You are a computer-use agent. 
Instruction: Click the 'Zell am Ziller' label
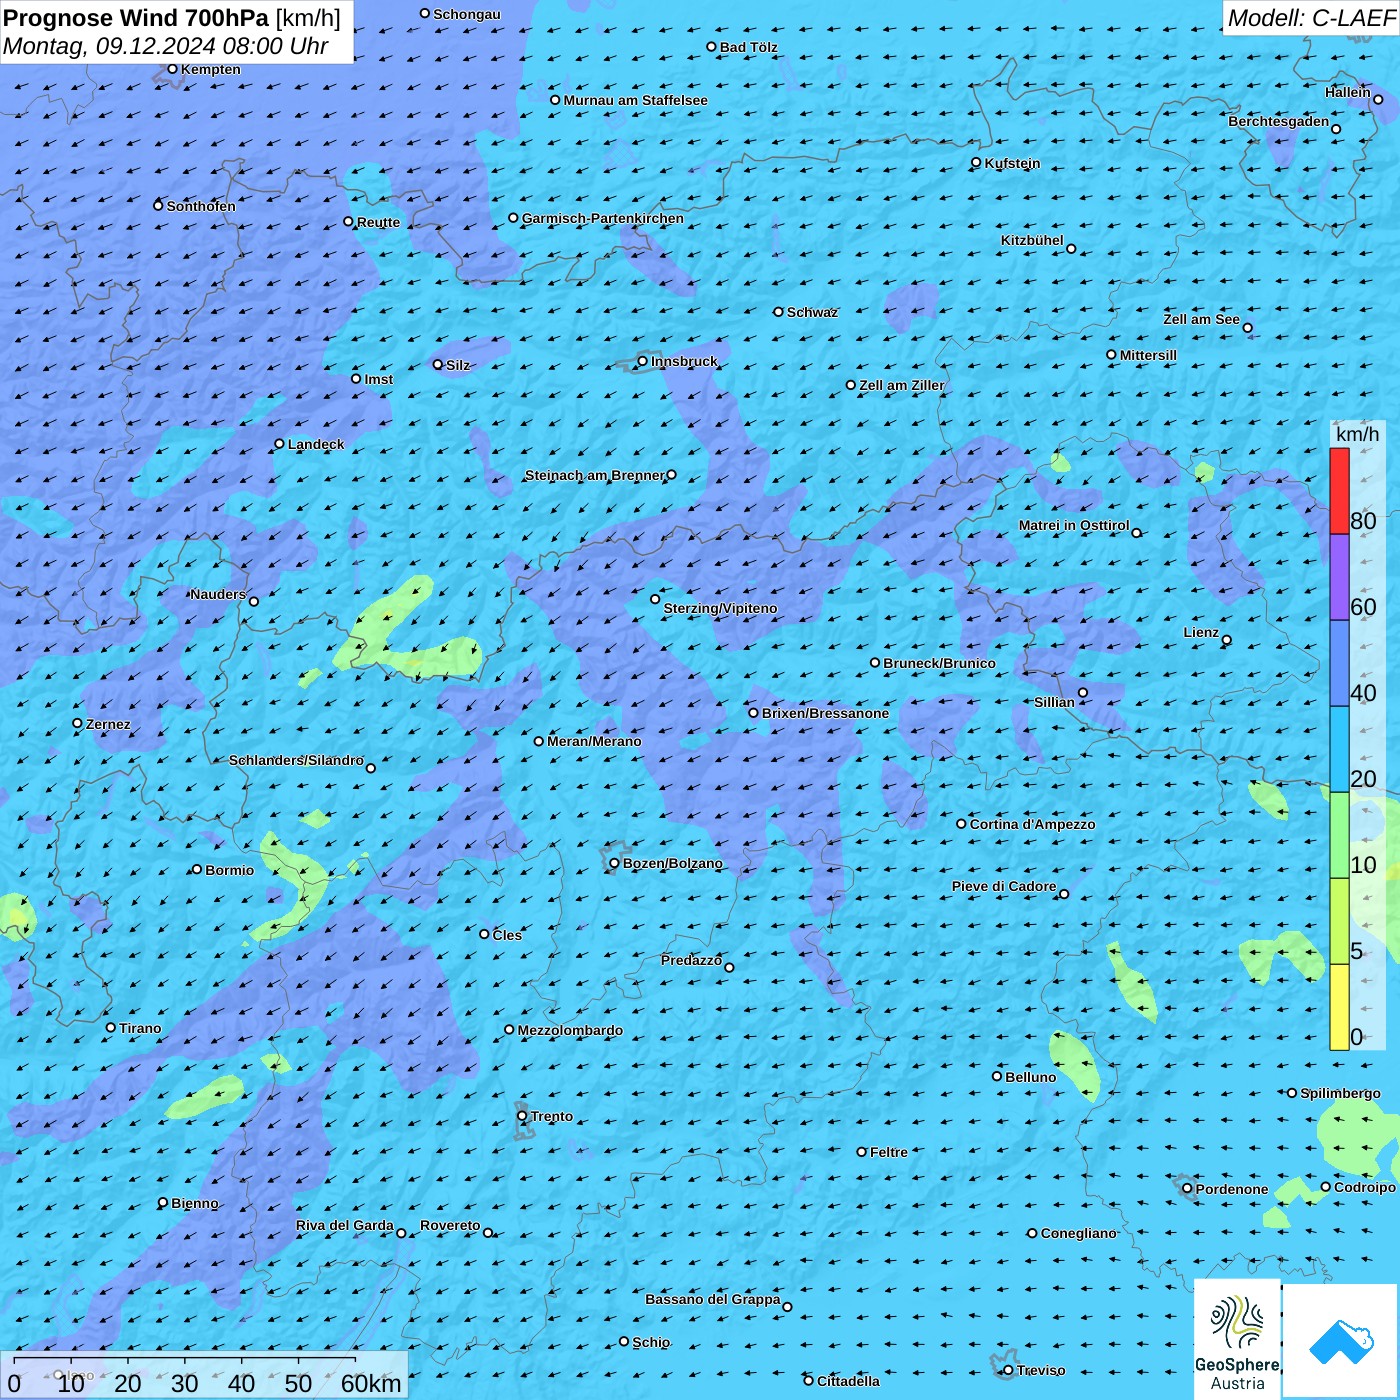tap(901, 385)
